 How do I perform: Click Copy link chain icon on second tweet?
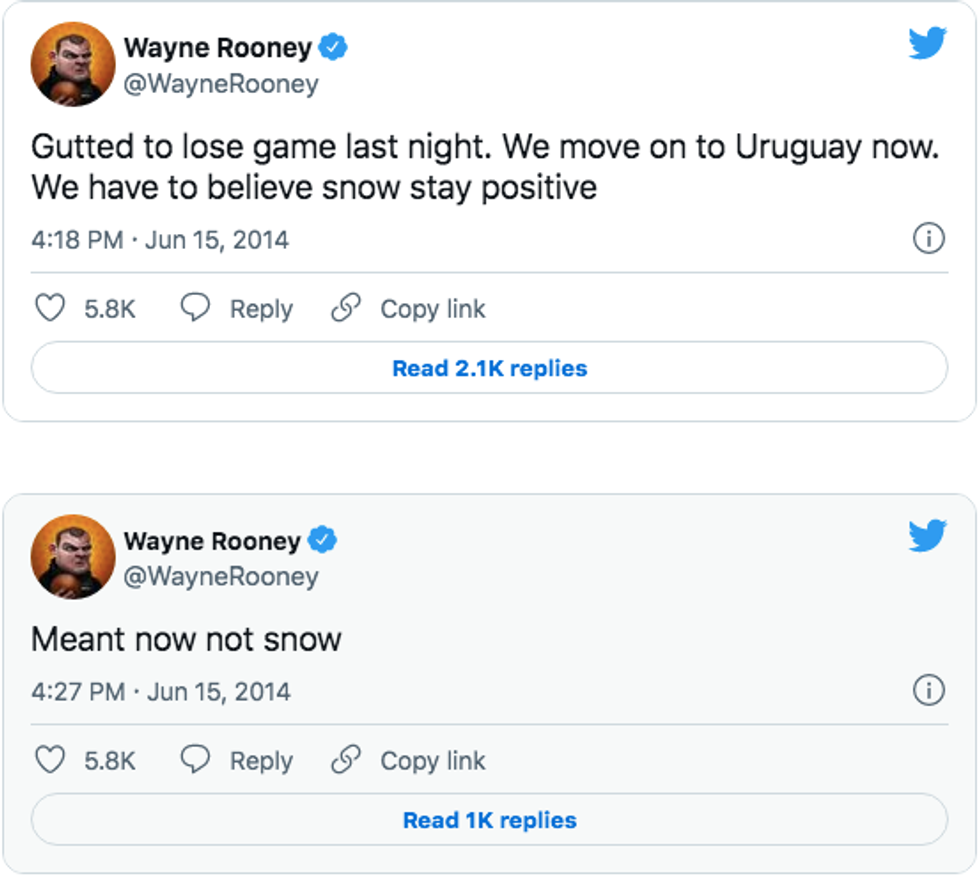click(x=346, y=761)
